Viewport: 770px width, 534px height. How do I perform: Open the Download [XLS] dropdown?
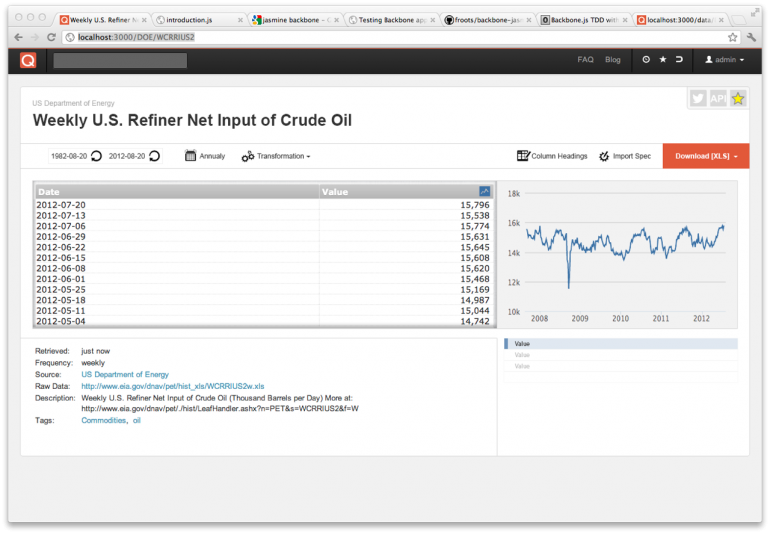706,156
